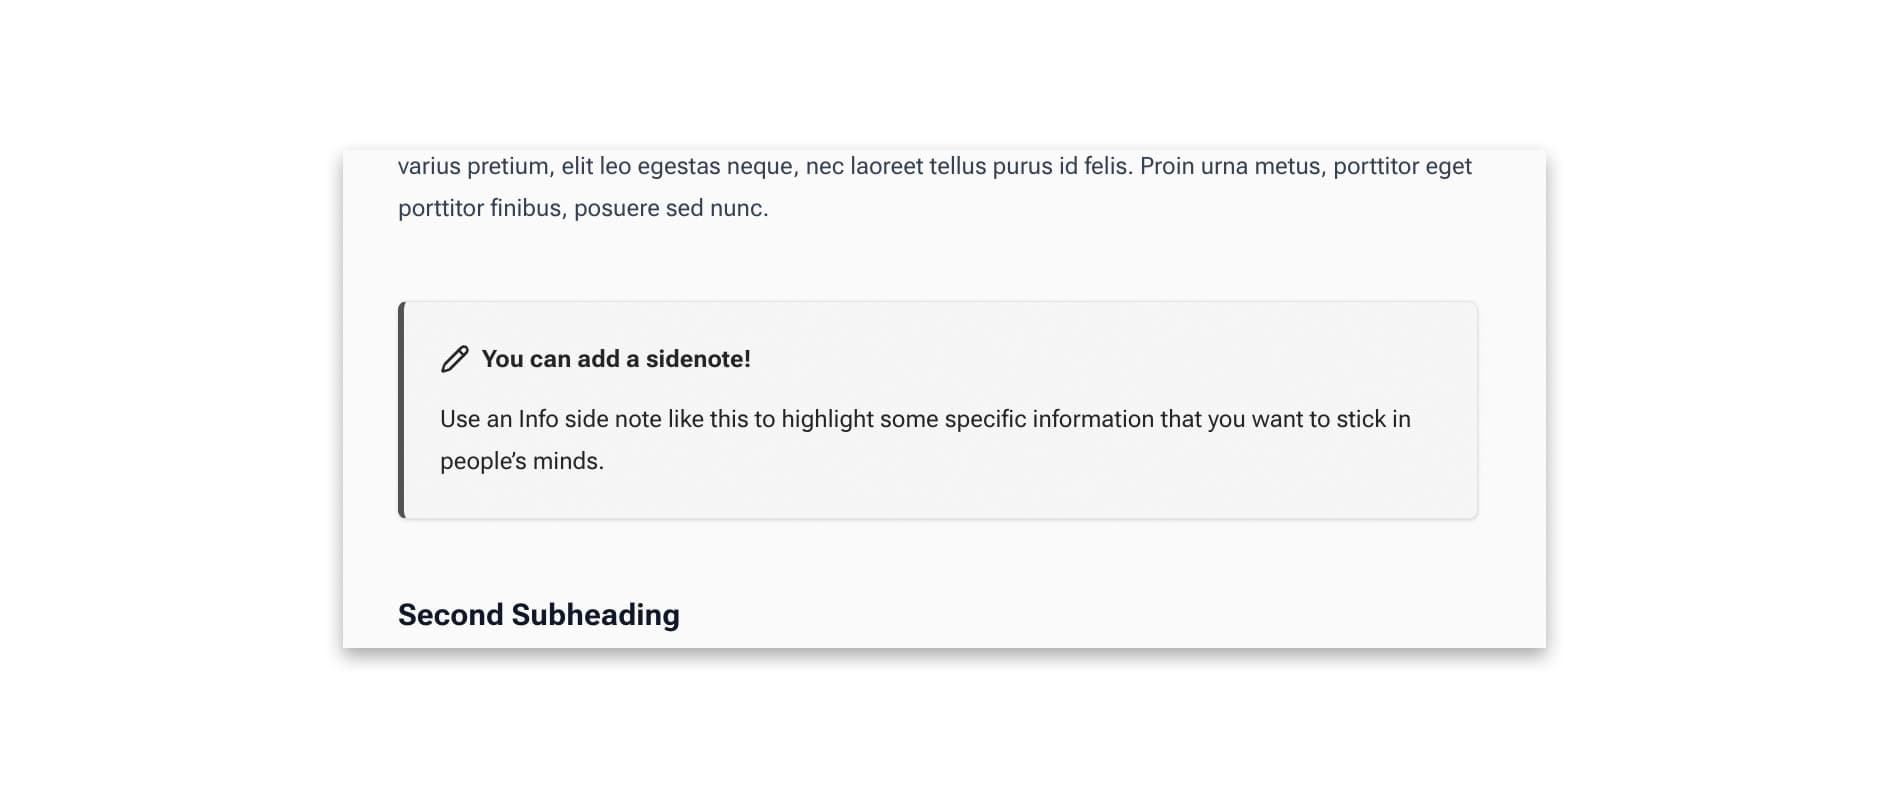Viewport: 1890px width, 793px height.
Task: Click the word "Subheading" in the heading
Action: tap(595, 614)
